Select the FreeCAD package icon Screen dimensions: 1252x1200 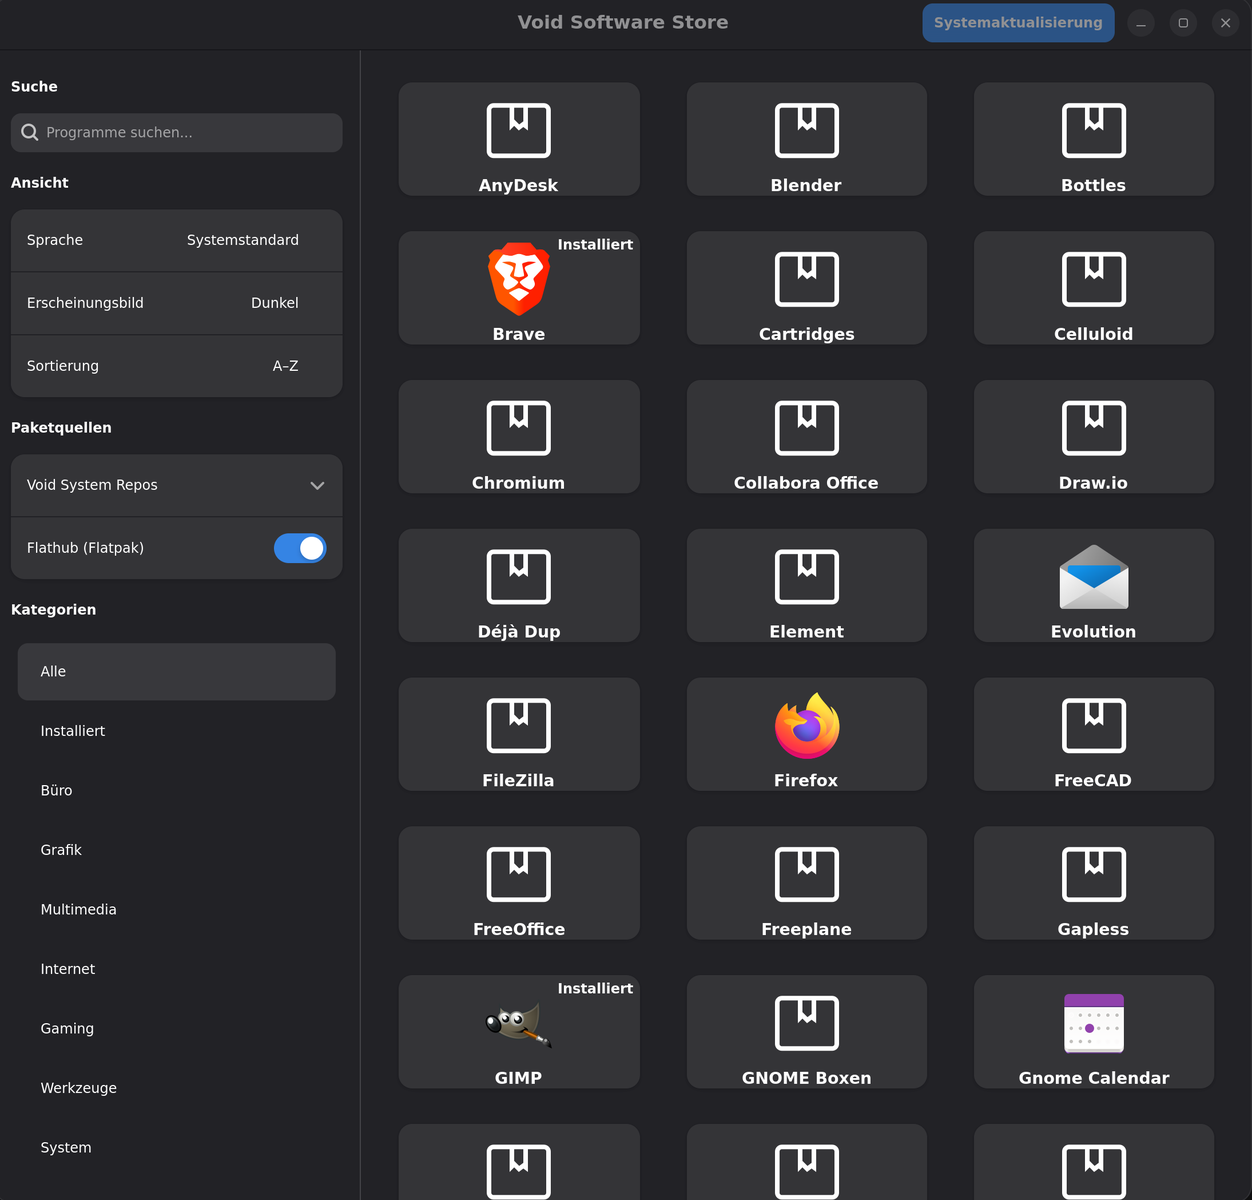[x=1093, y=726]
